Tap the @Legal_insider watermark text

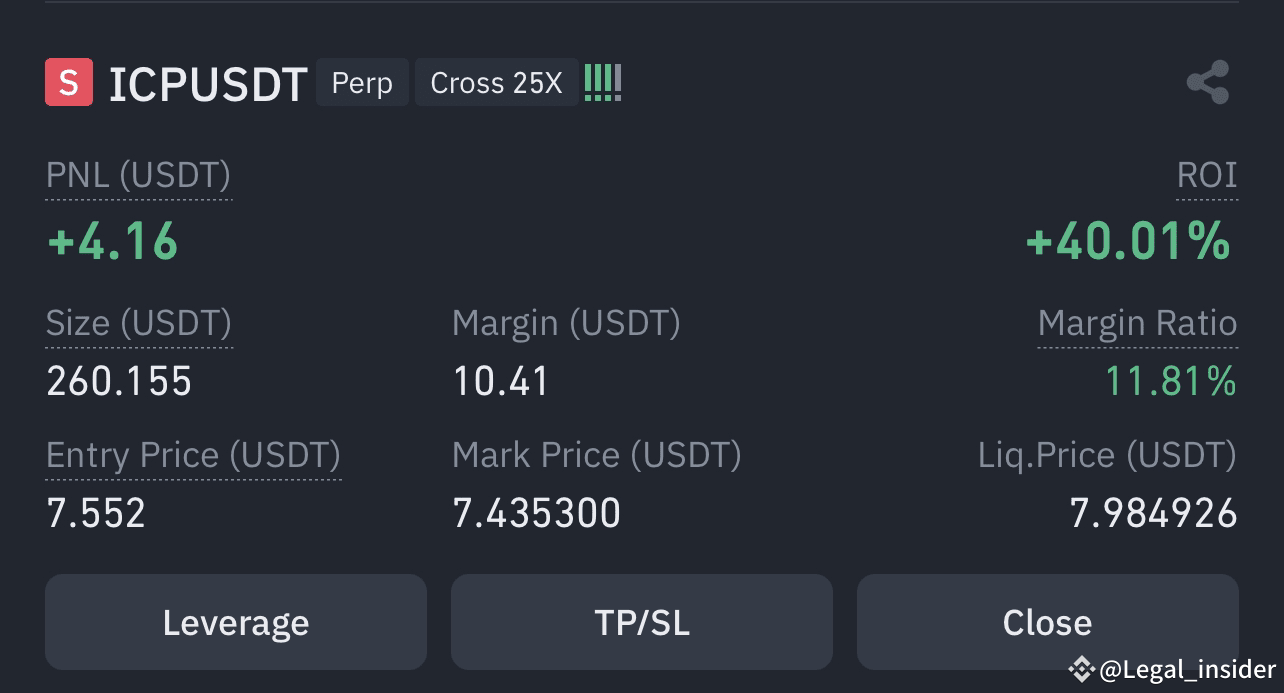(1187, 669)
